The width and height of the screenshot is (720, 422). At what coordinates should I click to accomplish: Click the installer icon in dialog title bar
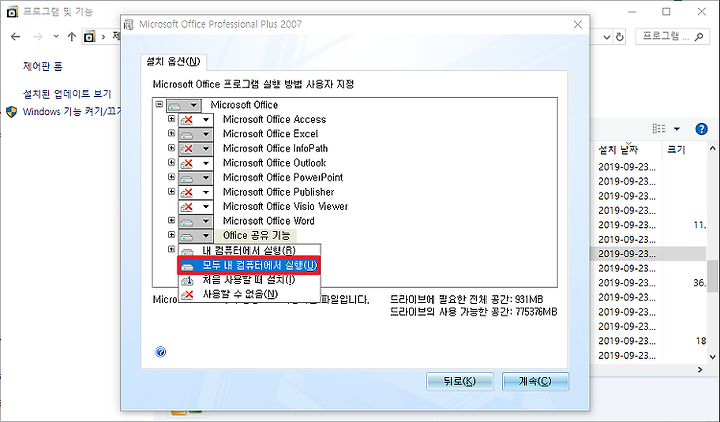pos(129,24)
